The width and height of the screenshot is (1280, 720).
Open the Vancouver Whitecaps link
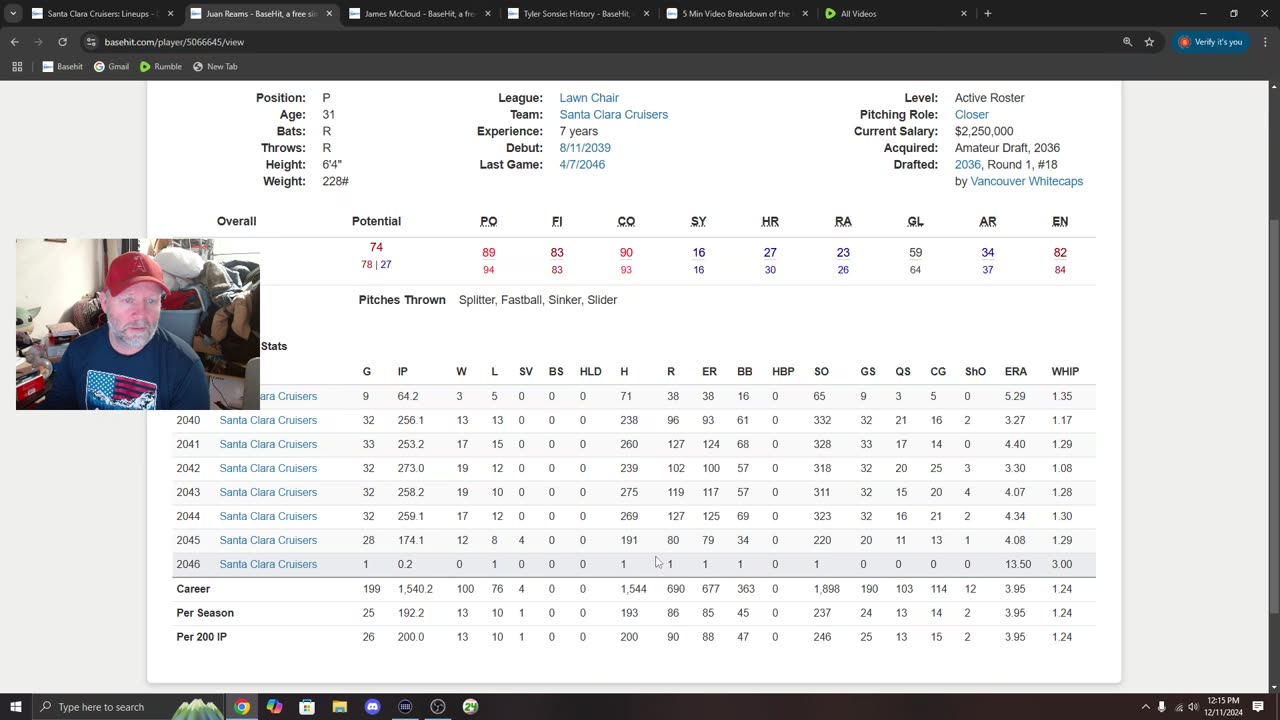point(1026,182)
